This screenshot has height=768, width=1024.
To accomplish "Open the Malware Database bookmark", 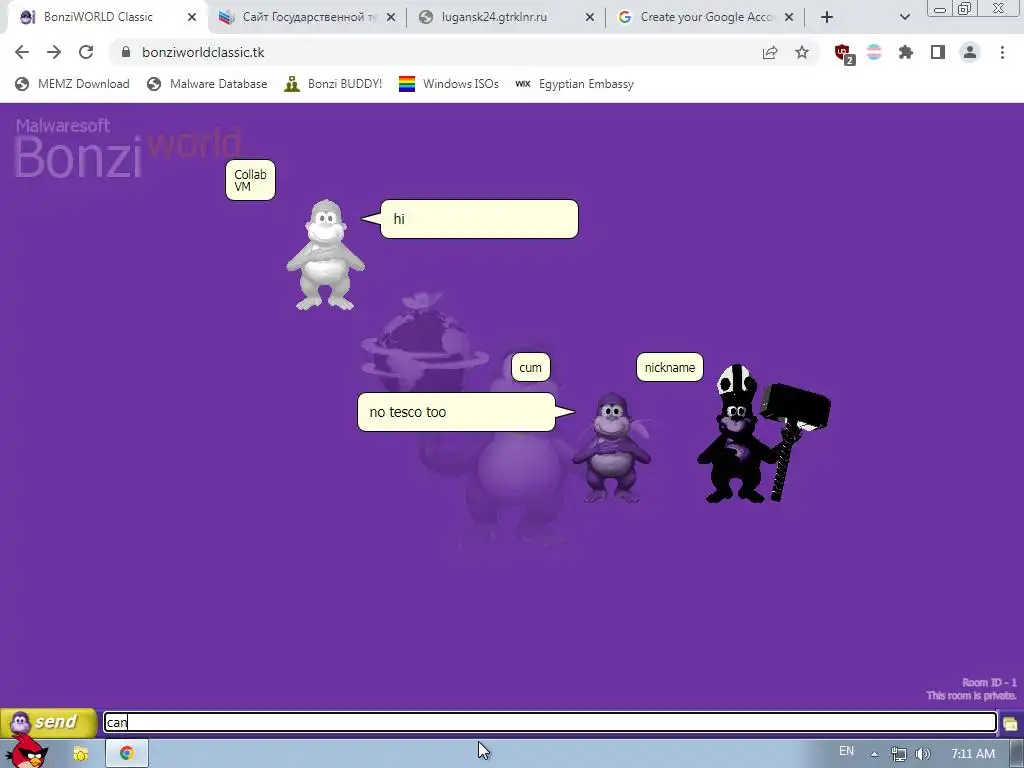I will (207, 84).
